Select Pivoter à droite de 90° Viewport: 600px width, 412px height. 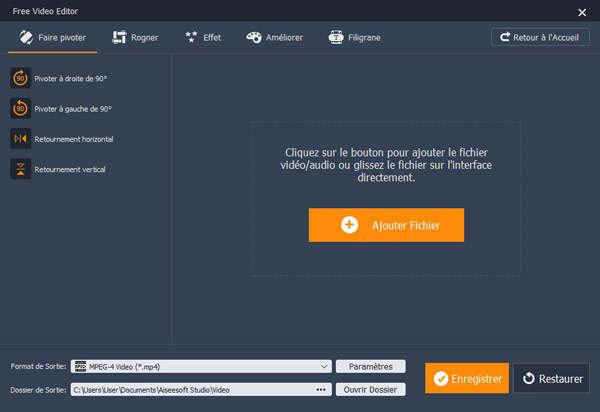pos(59,78)
